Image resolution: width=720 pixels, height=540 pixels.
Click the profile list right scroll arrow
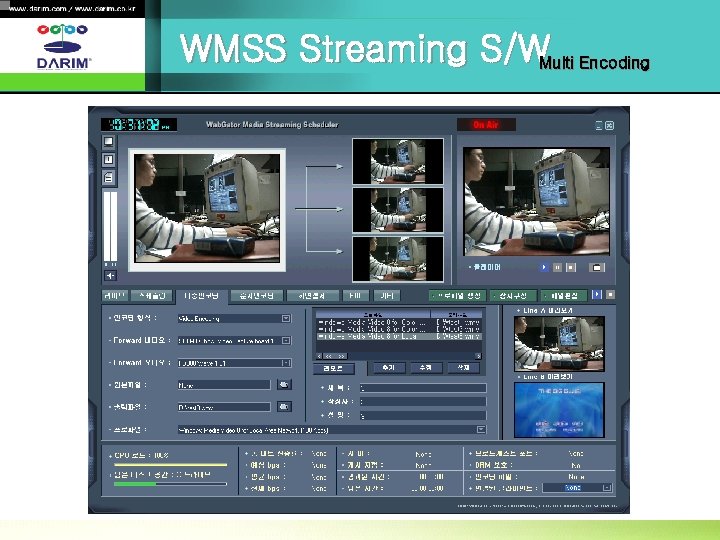(x=478, y=356)
